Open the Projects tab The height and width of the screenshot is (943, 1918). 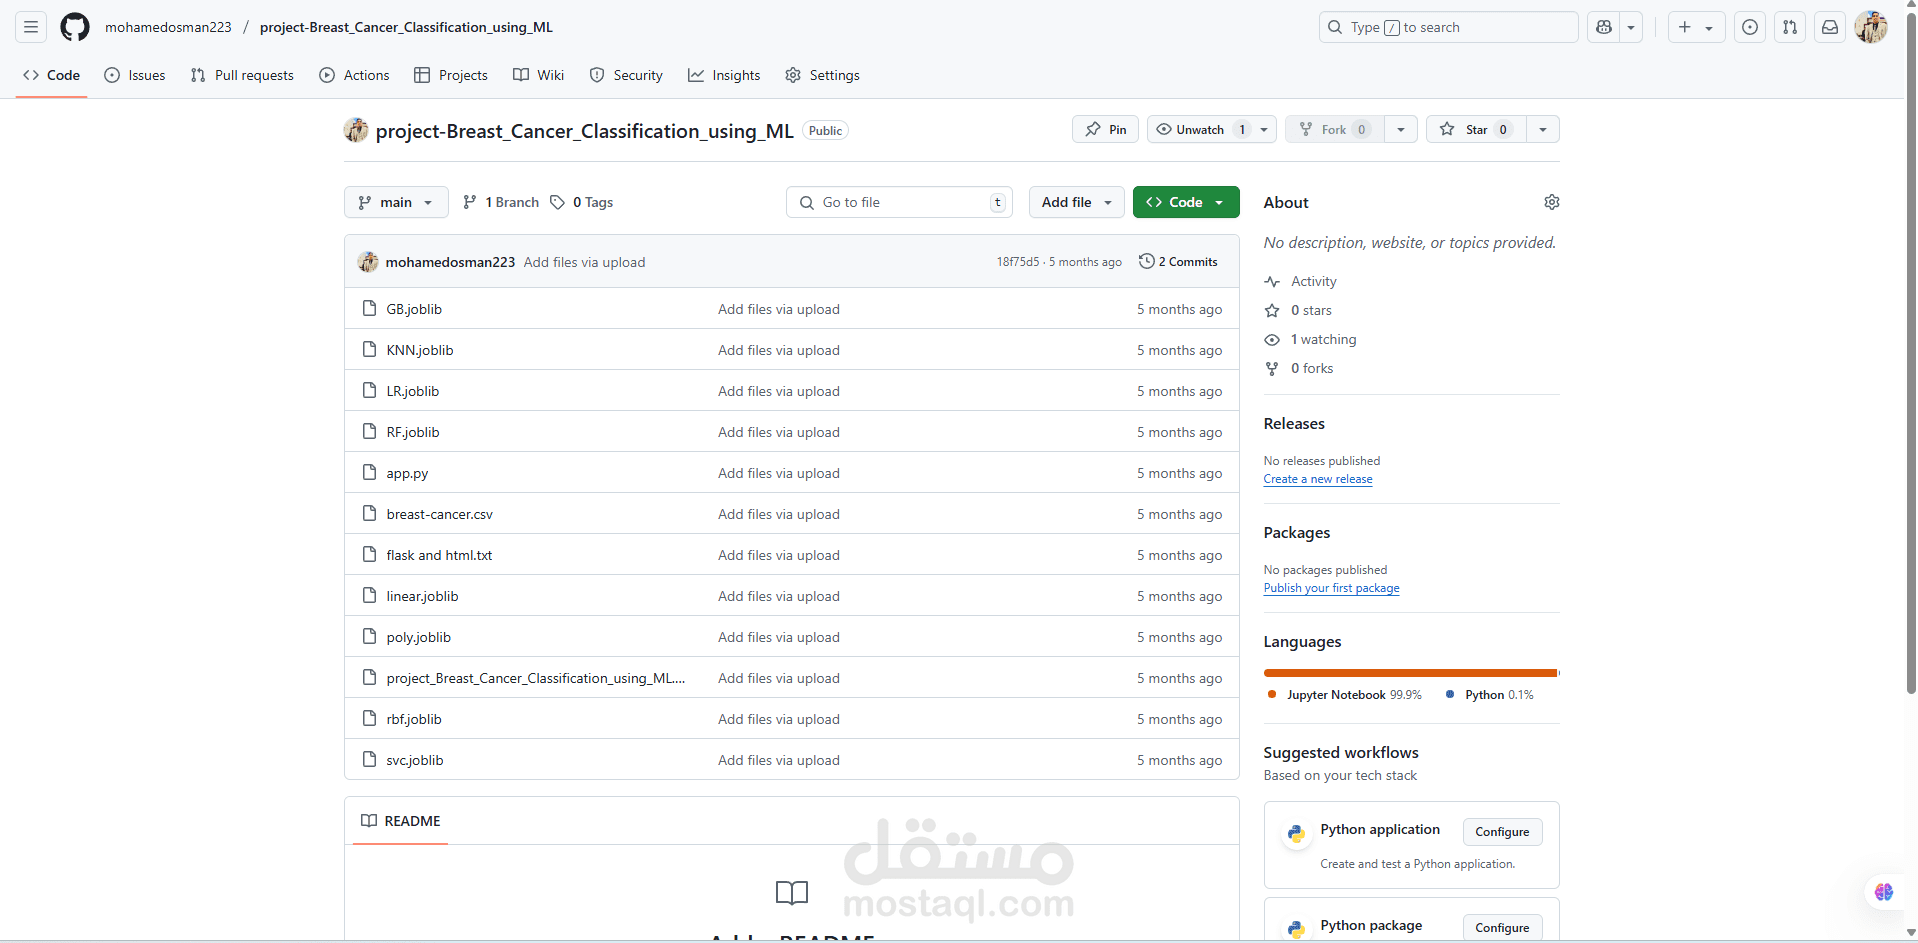(x=451, y=75)
